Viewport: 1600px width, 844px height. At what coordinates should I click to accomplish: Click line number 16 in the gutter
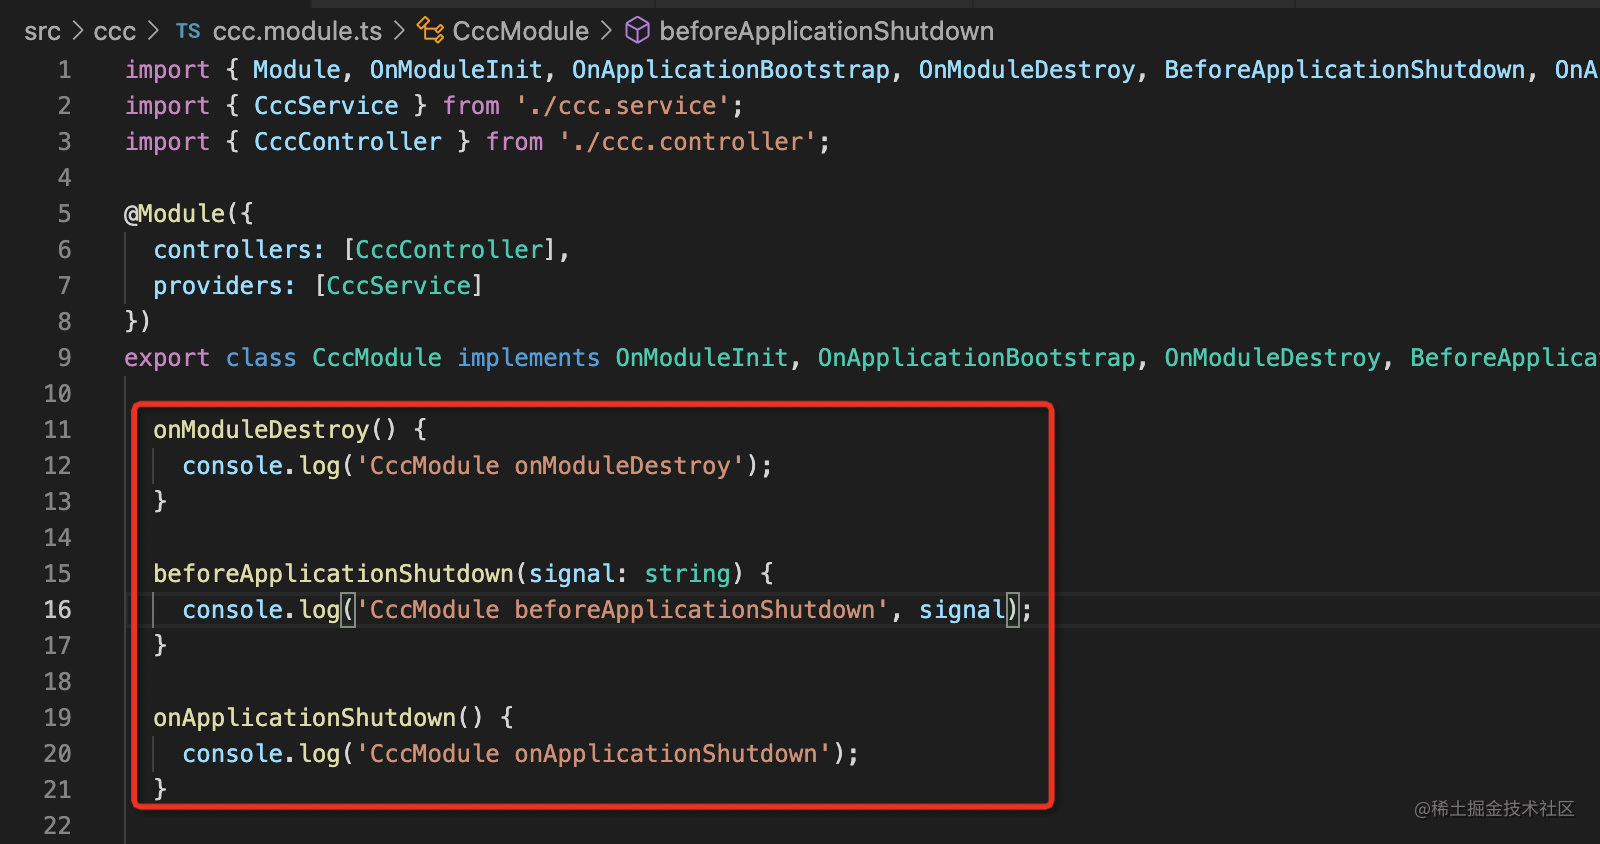click(58, 609)
